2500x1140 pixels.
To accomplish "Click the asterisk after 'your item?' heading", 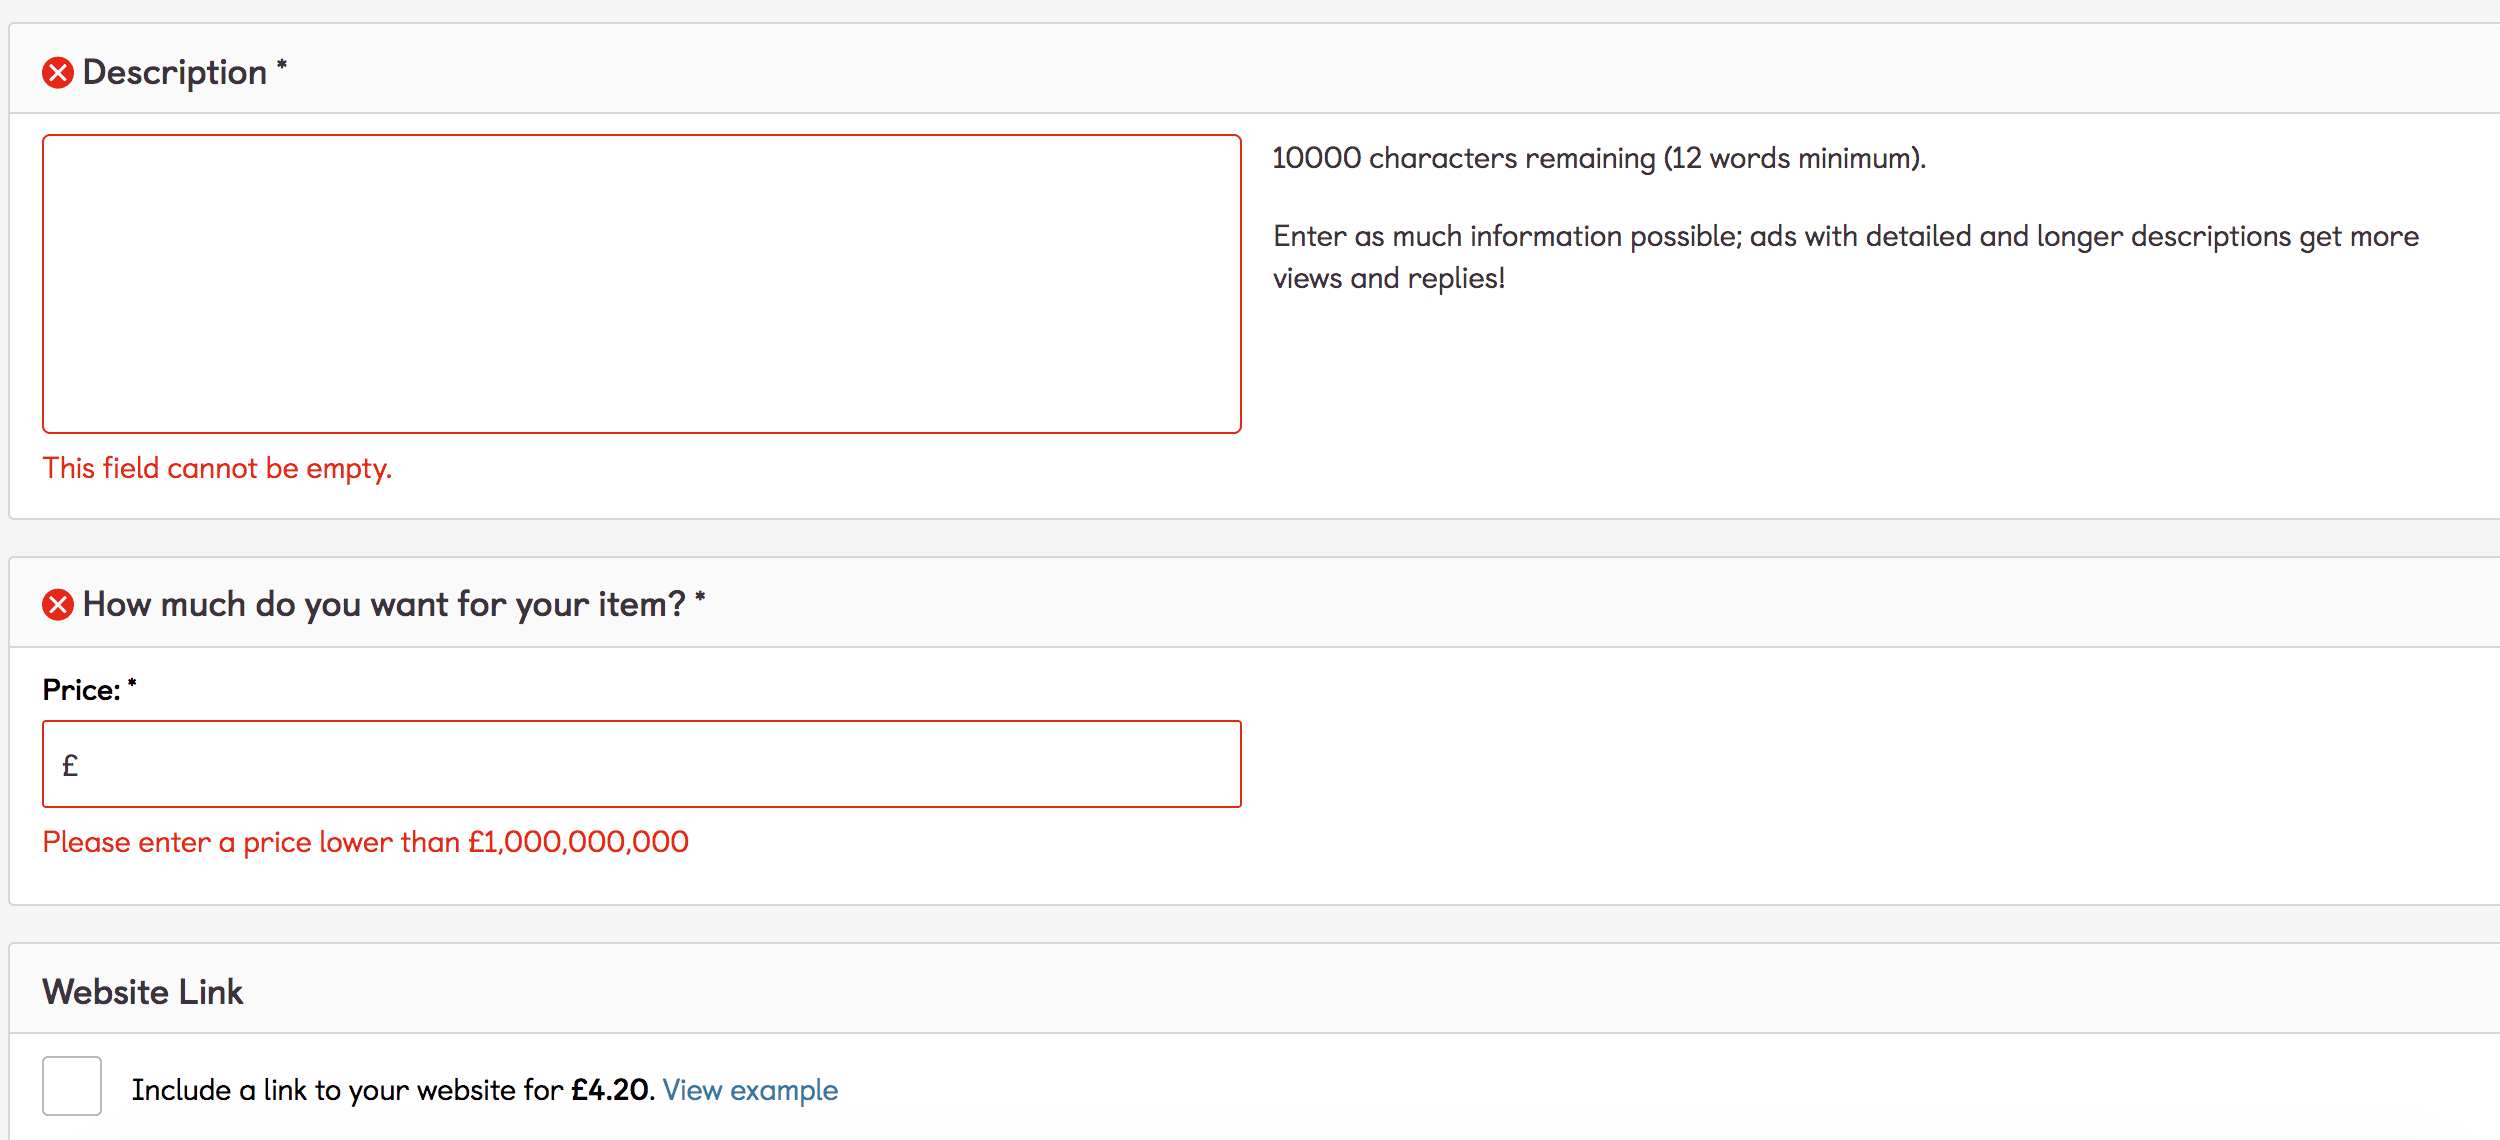I will point(700,597).
